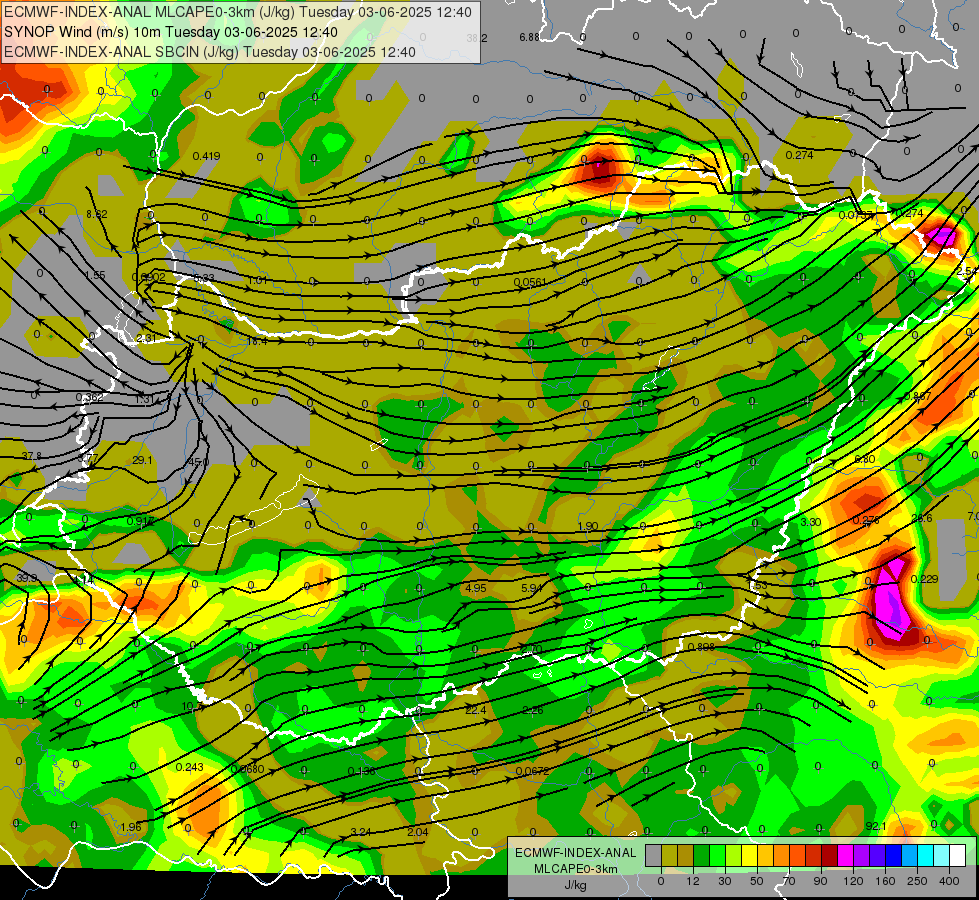Click the map value 1.55
The width and height of the screenshot is (979, 900).
point(95,275)
